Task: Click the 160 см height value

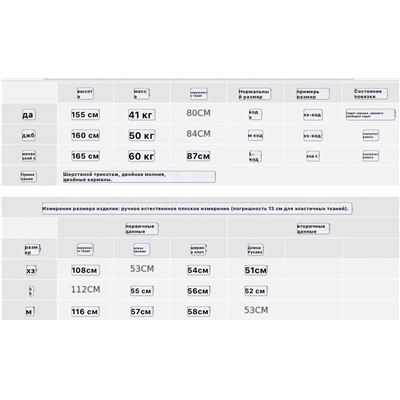Action: tap(85, 135)
